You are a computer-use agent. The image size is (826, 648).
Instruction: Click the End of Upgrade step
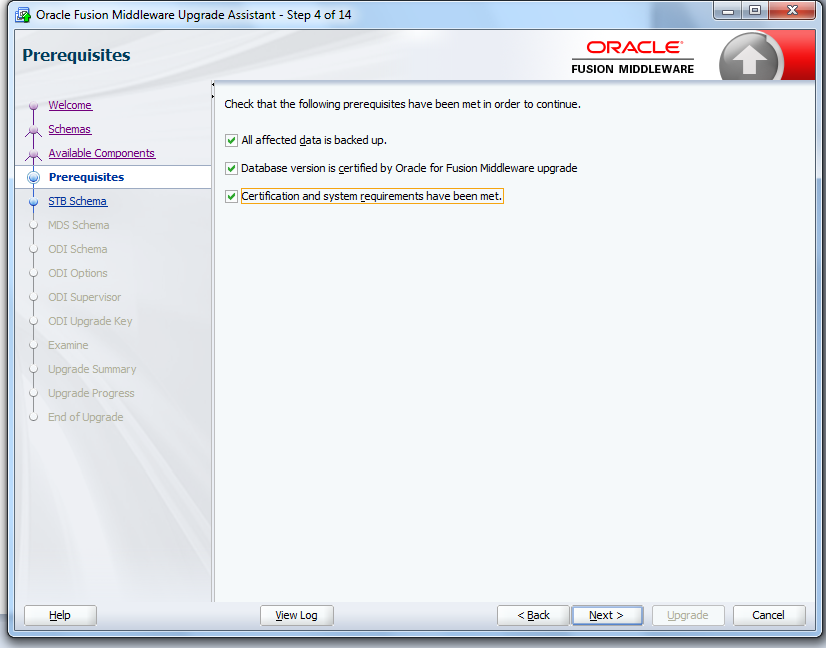85,417
